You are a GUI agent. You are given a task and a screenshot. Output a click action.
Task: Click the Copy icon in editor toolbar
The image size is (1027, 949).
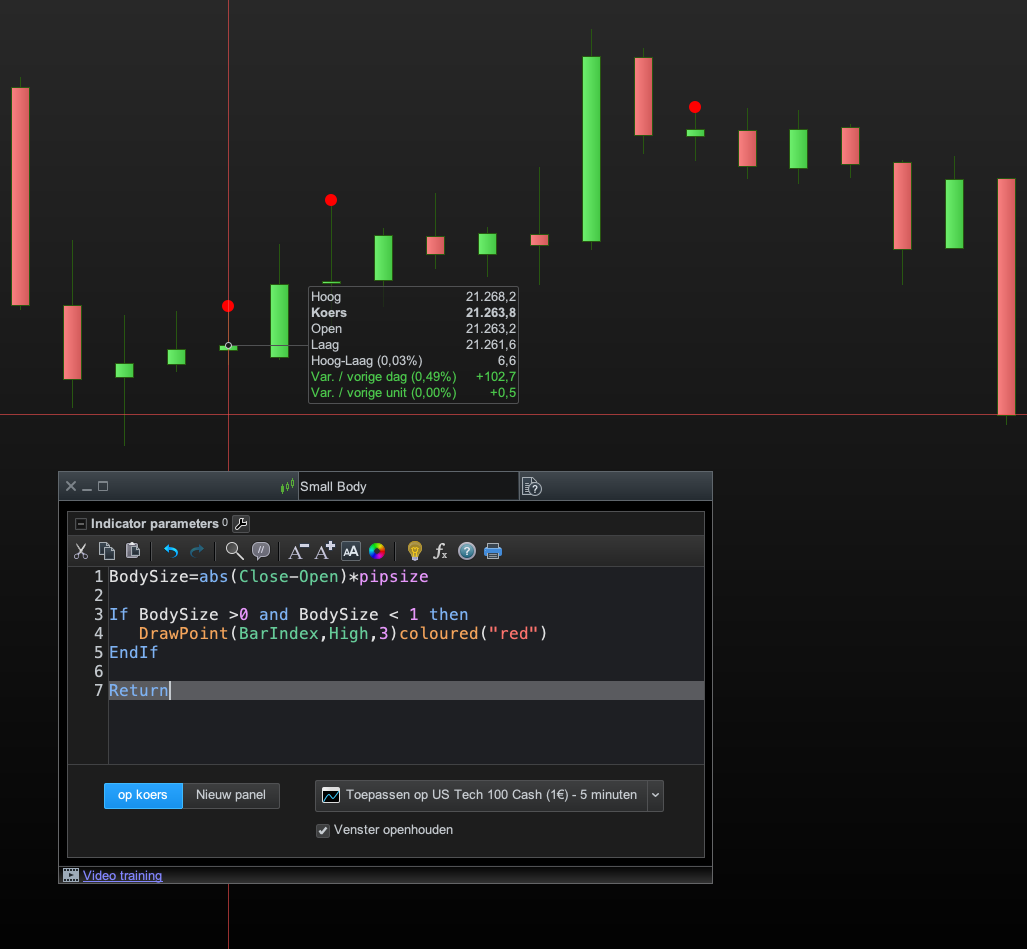tap(107, 551)
